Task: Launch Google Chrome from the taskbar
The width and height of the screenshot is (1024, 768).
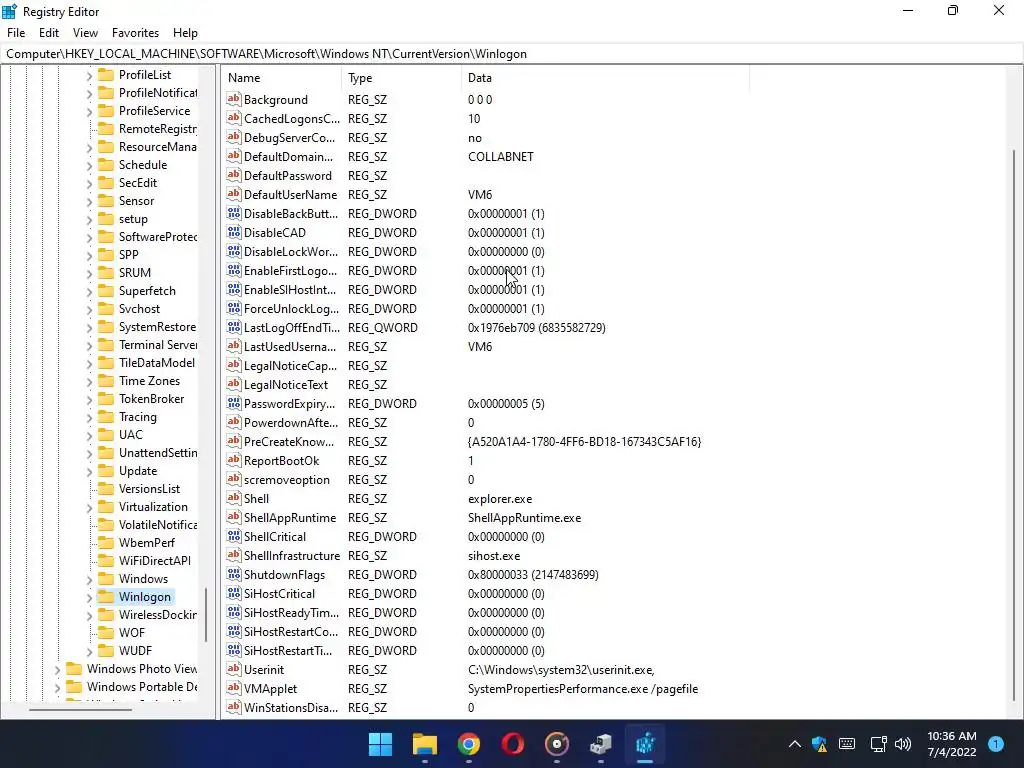Action: pyautogui.click(x=468, y=744)
